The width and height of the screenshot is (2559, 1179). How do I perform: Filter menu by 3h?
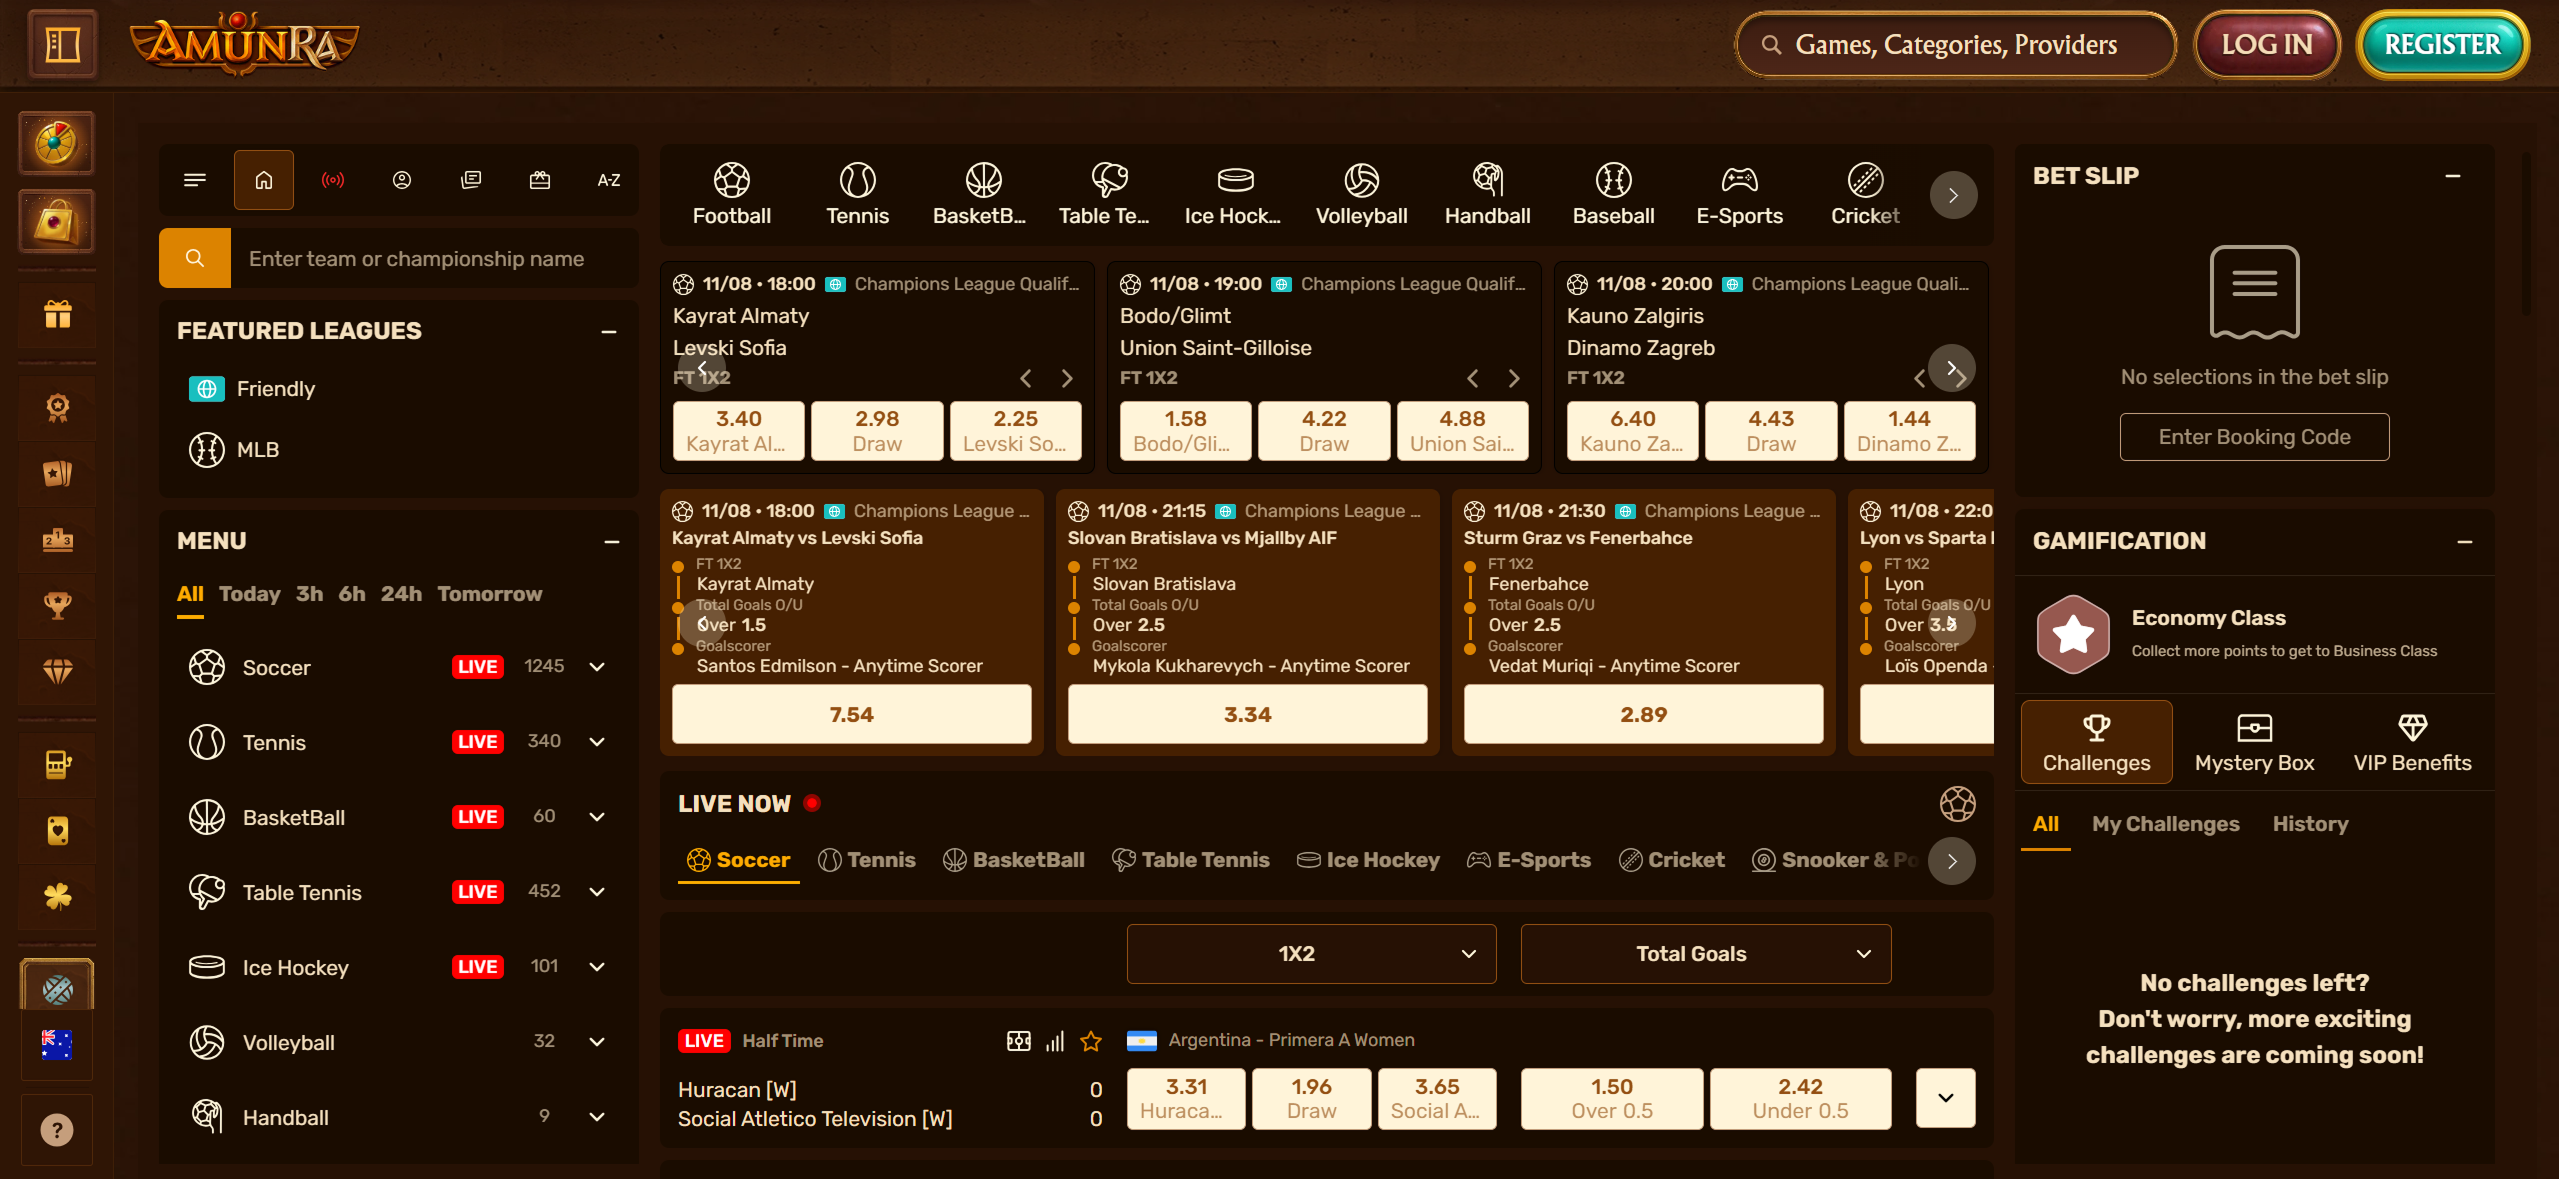pyautogui.click(x=309, y=594)
